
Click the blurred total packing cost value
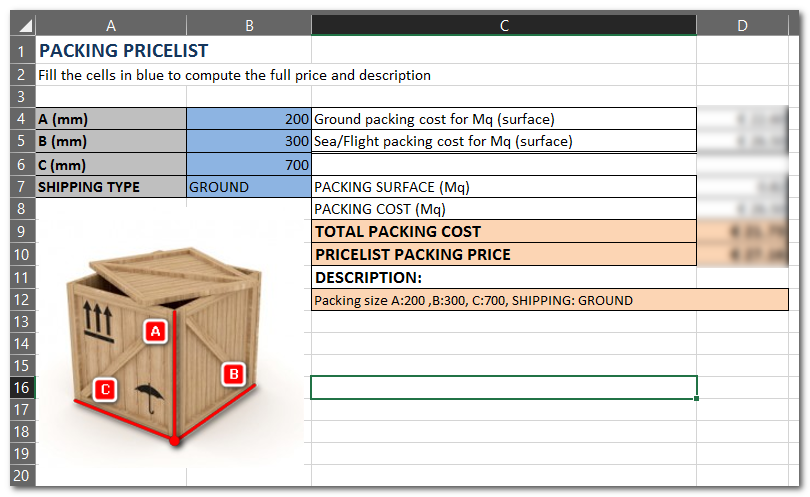coord(742,231)
